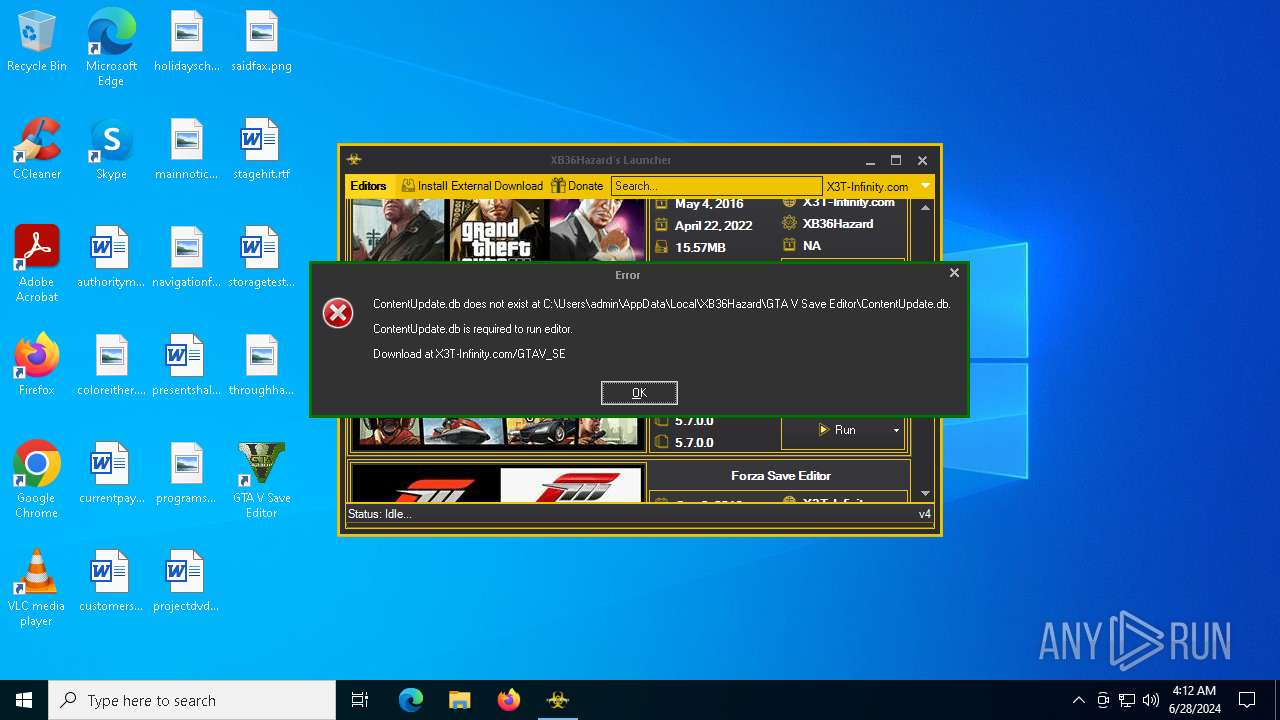Run the GTA V Save Editor
1280x720 pixels.
[836, 430]
